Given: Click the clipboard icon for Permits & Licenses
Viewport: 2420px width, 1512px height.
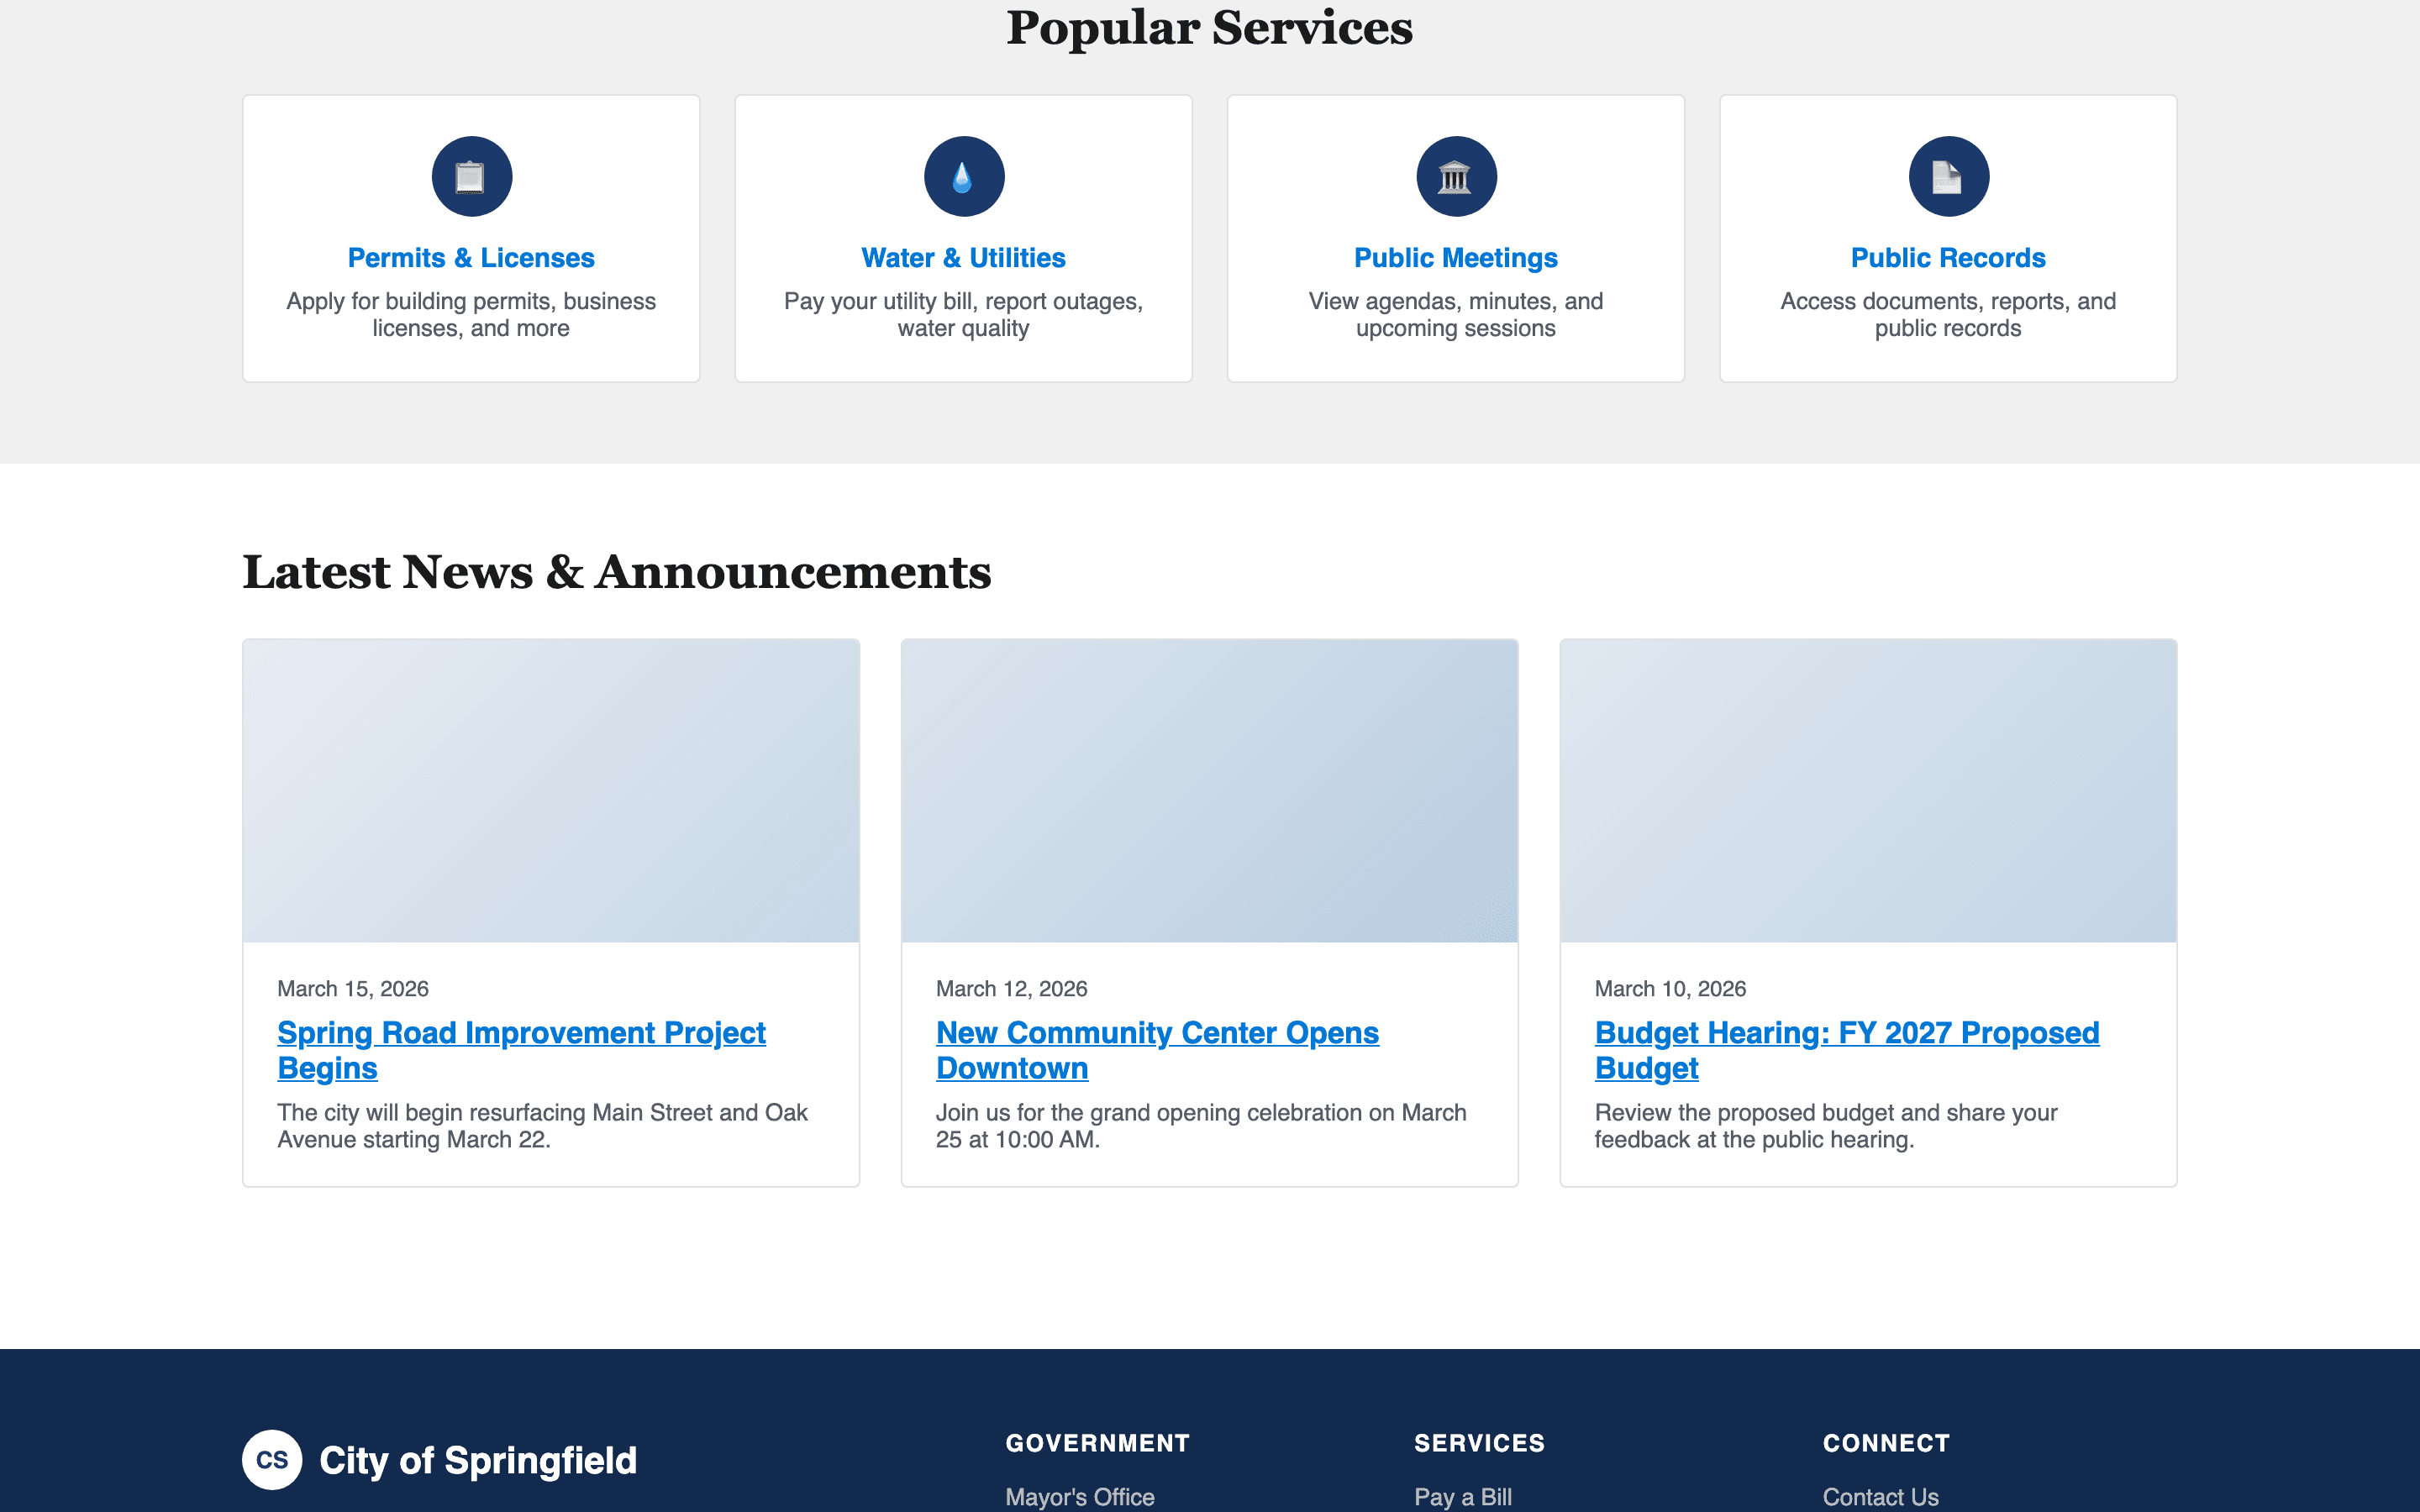Looking at the screenshot, I should (x=471, y=176).
